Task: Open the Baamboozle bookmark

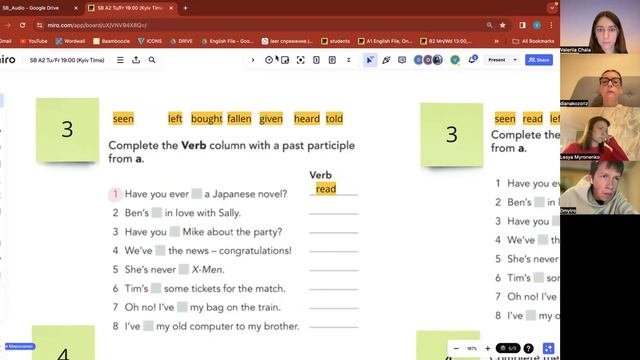Action: point(111,41)
